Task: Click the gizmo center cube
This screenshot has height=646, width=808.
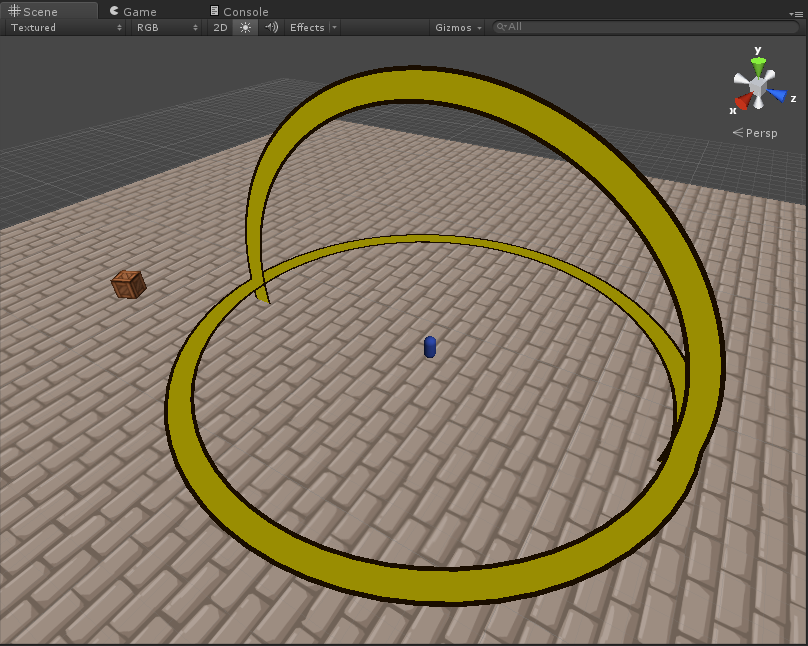Action: (758, 86)
